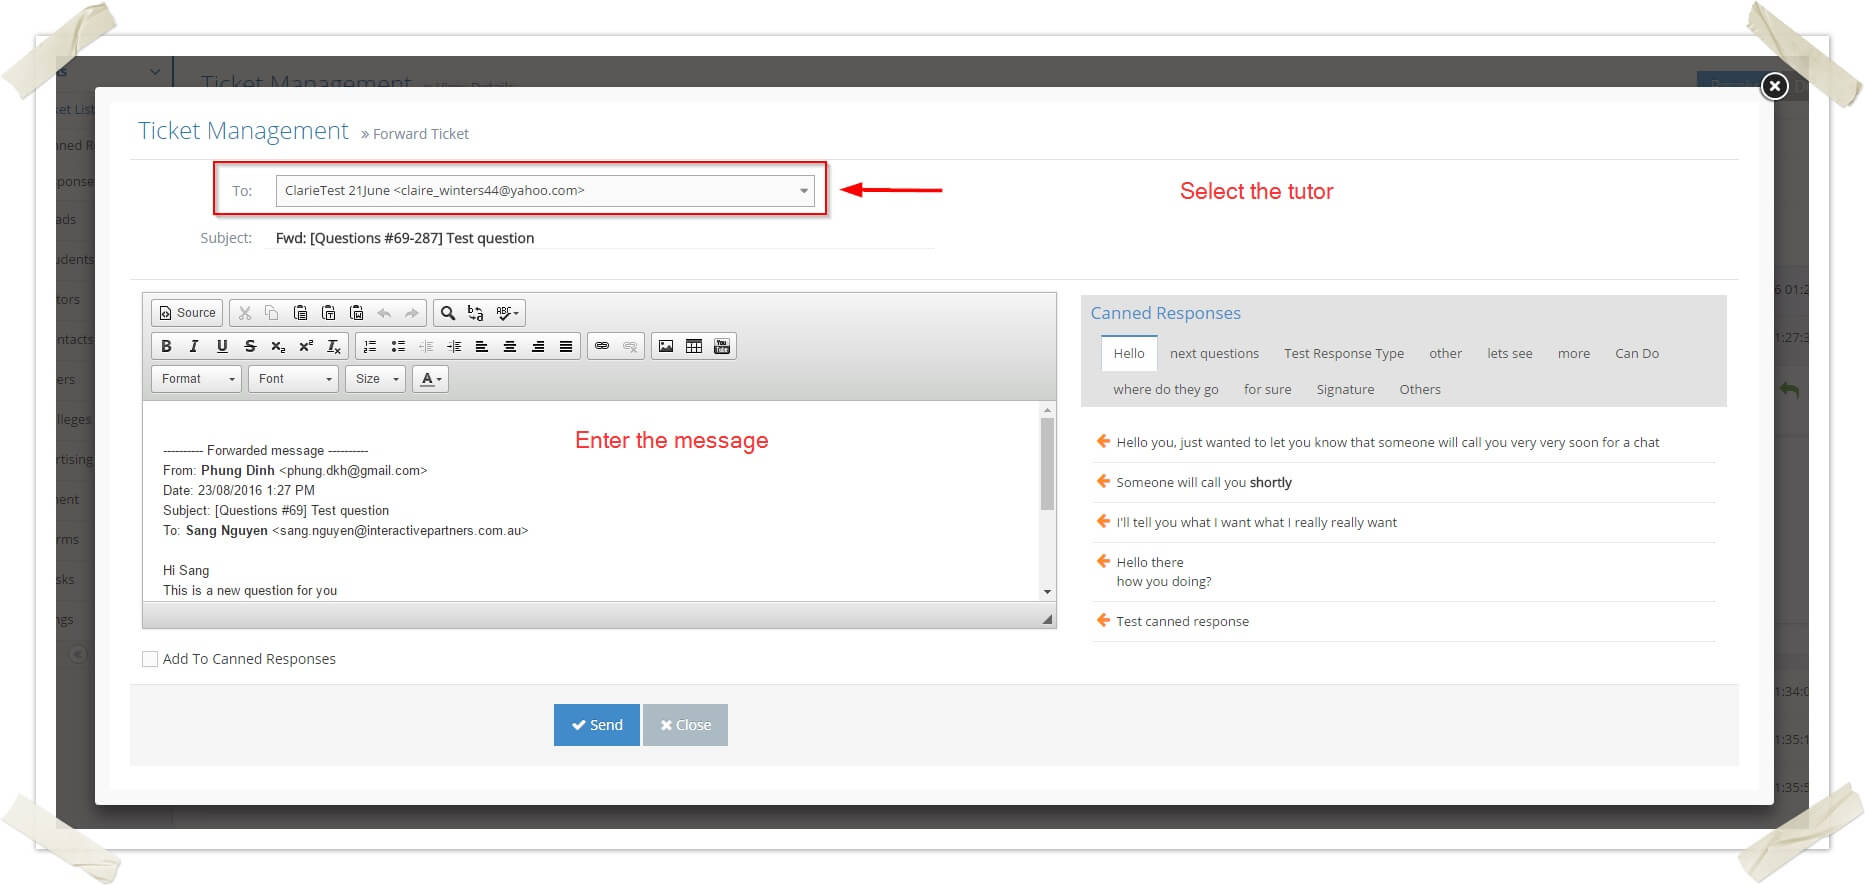Select the lets see tab
Image resolution: width=1865 pixels, height=885 pixels.
[x=1509, y=353]
